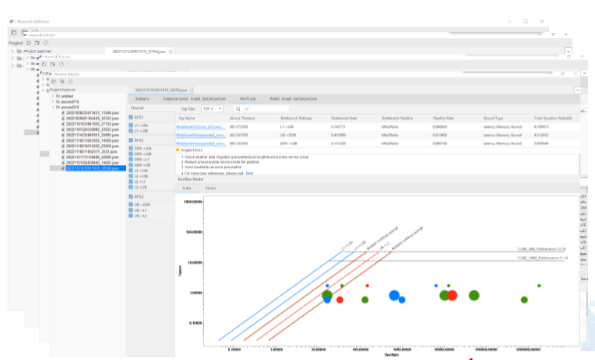This screenshot has width=595, height=360.
Task: Disable the UB->DDR channel checkbox
Action: coord(131,204)
